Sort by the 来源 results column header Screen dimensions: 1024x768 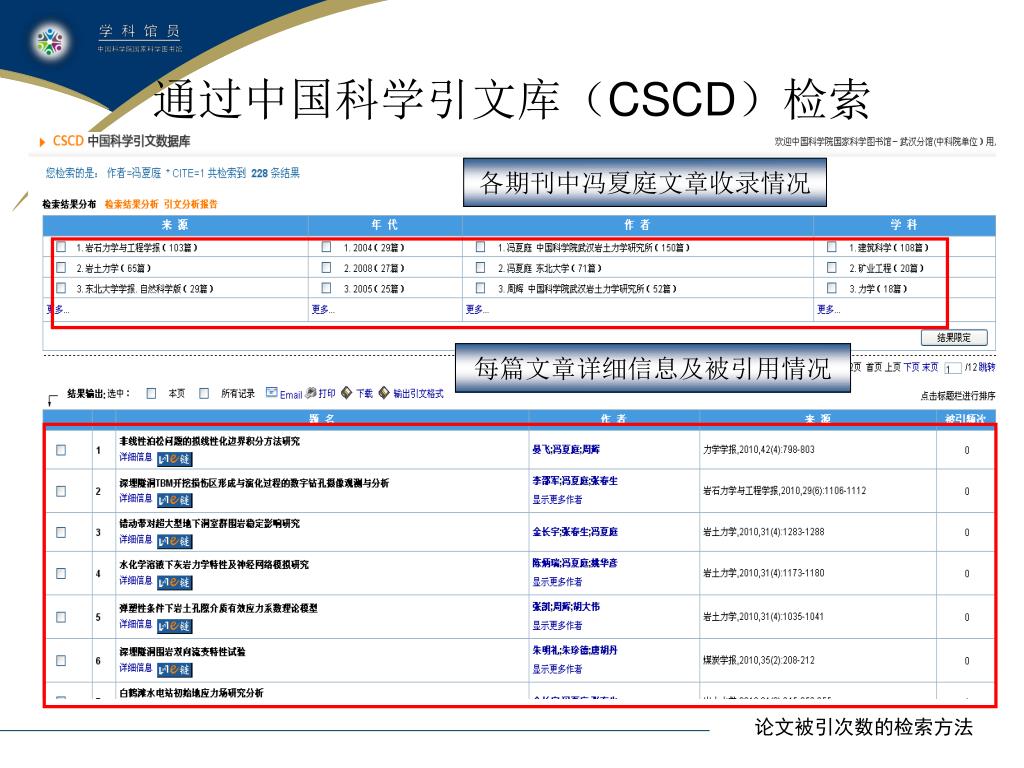pos(817,419)
